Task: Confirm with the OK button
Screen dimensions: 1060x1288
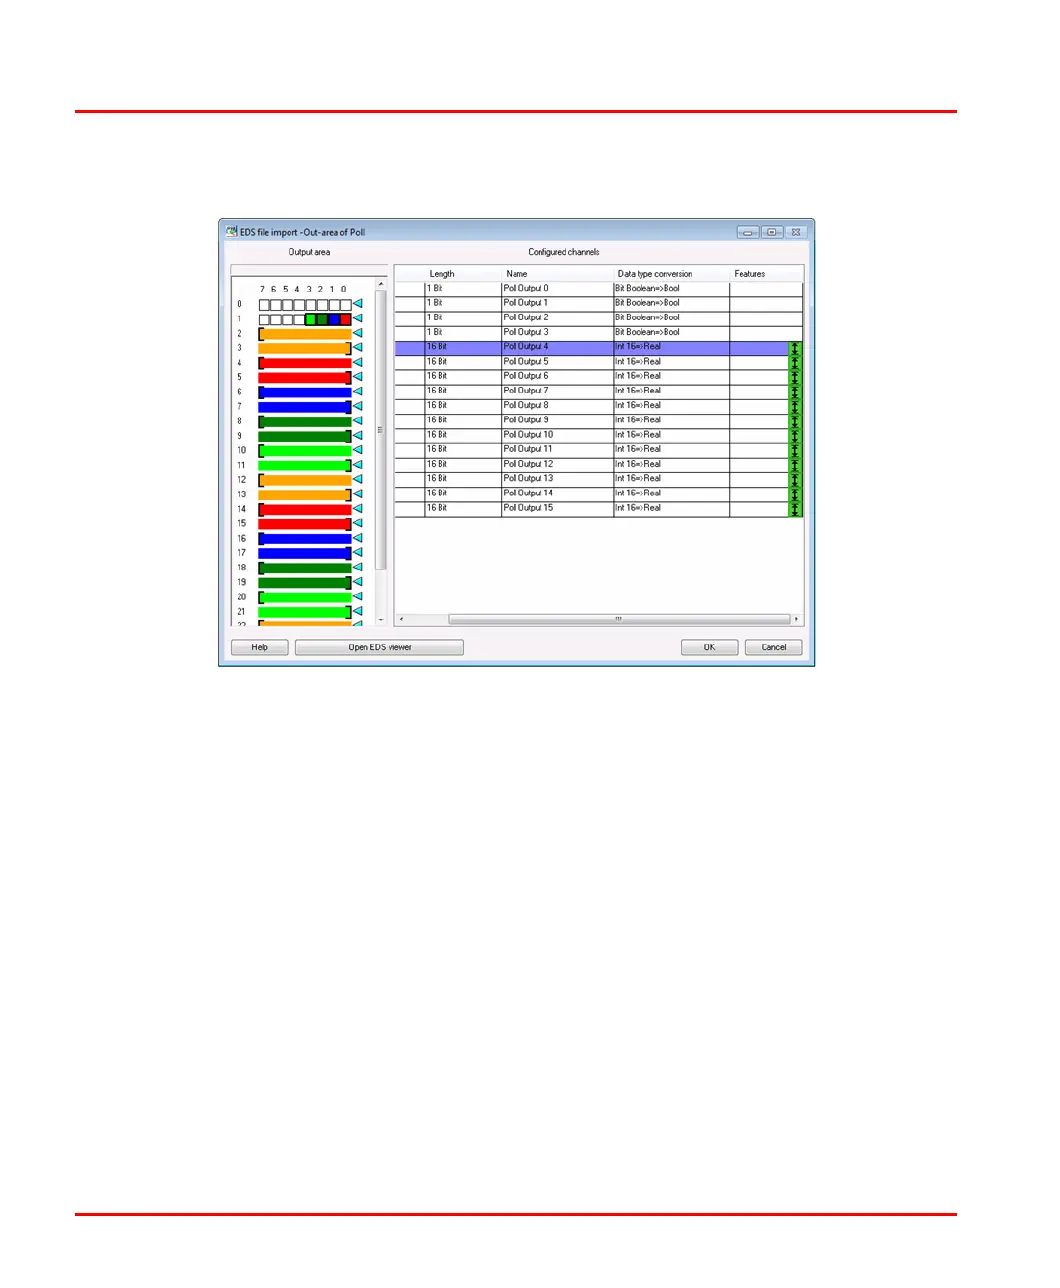Action: [x=709, y=648]
